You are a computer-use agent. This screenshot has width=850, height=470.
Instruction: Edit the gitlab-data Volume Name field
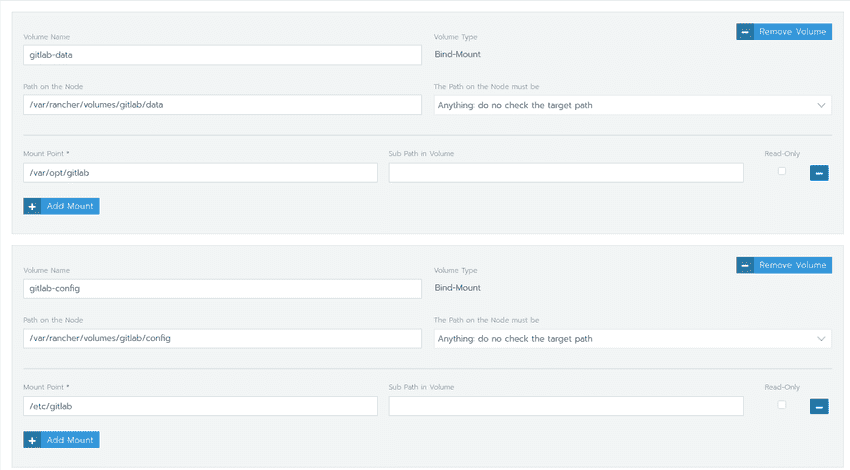coord(222,55)
